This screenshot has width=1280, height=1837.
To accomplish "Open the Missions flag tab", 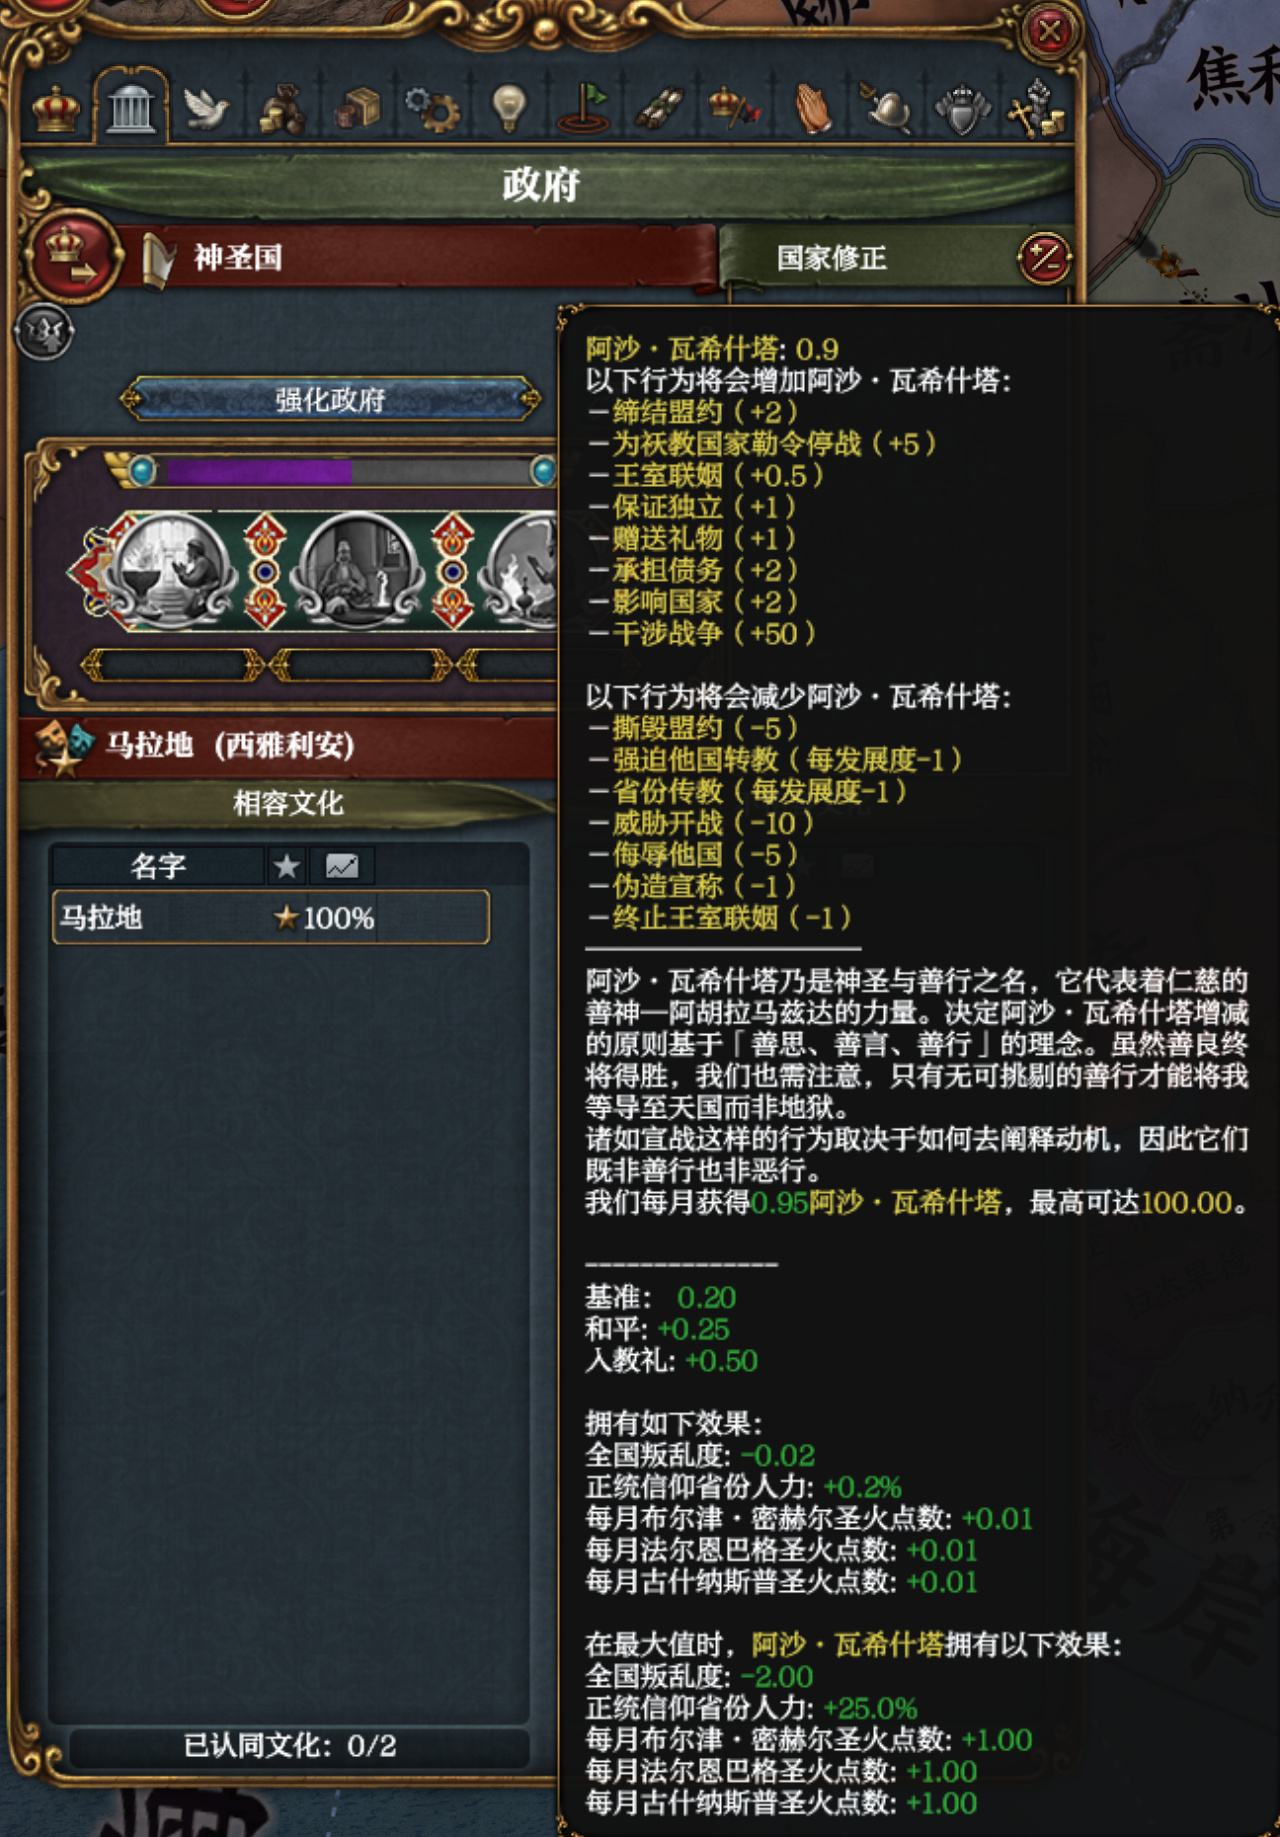I will point(585,108).
